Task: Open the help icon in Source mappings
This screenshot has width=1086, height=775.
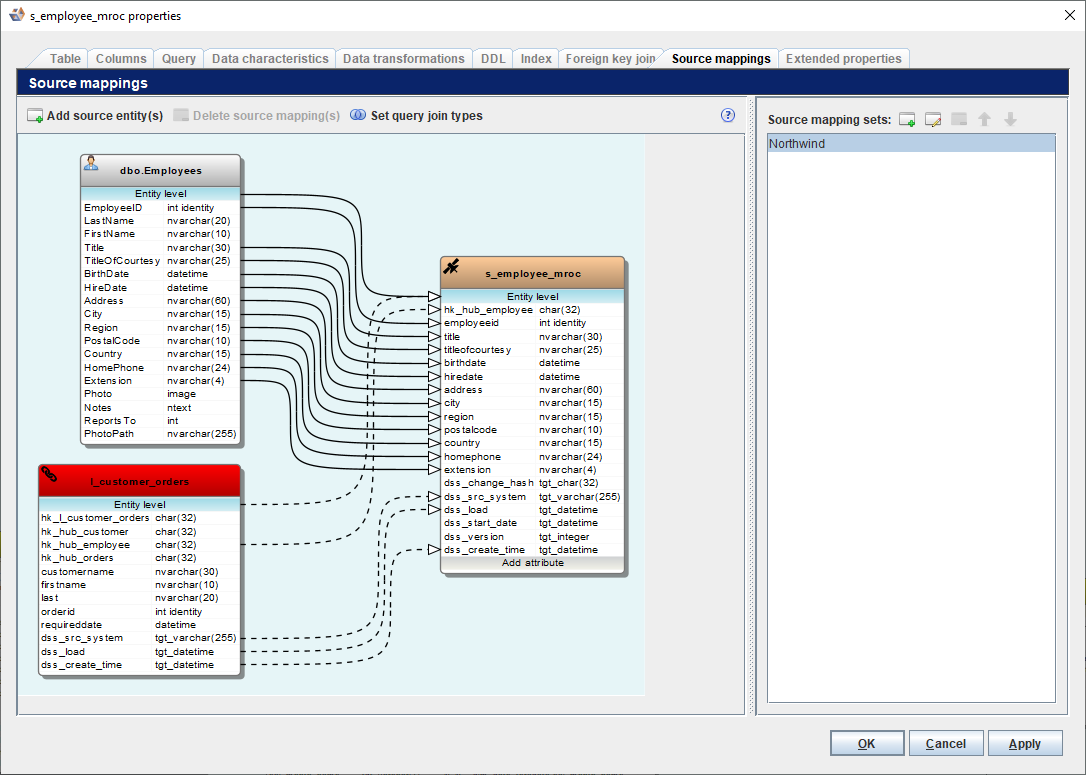Action: click(x=728, y=115)
